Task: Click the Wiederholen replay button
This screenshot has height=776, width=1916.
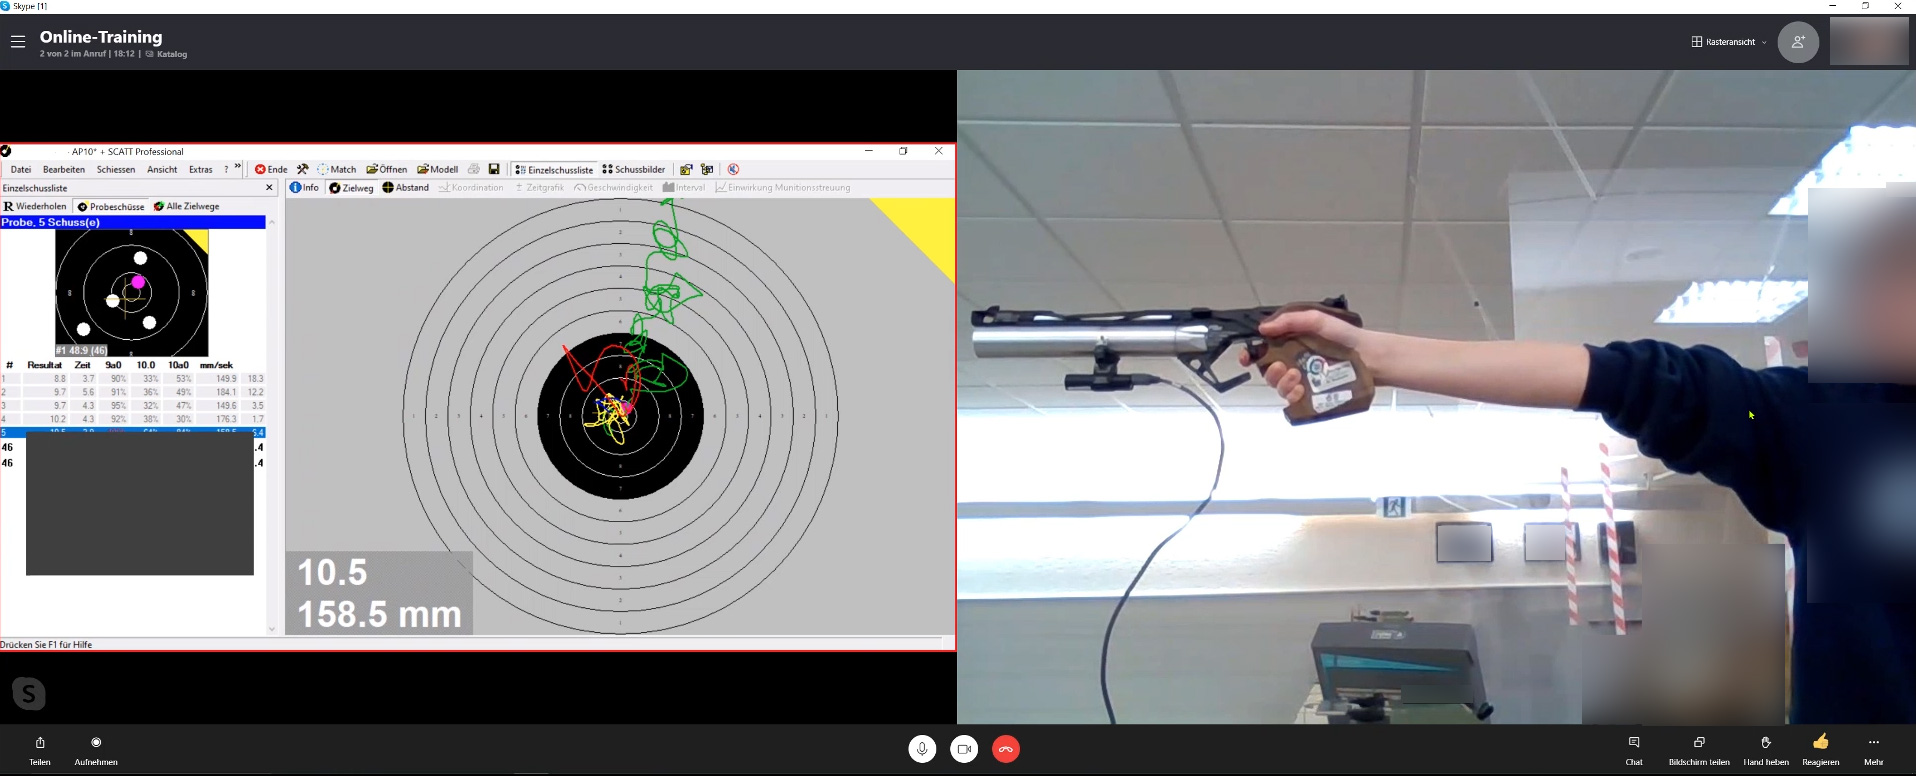Action: 36,206
